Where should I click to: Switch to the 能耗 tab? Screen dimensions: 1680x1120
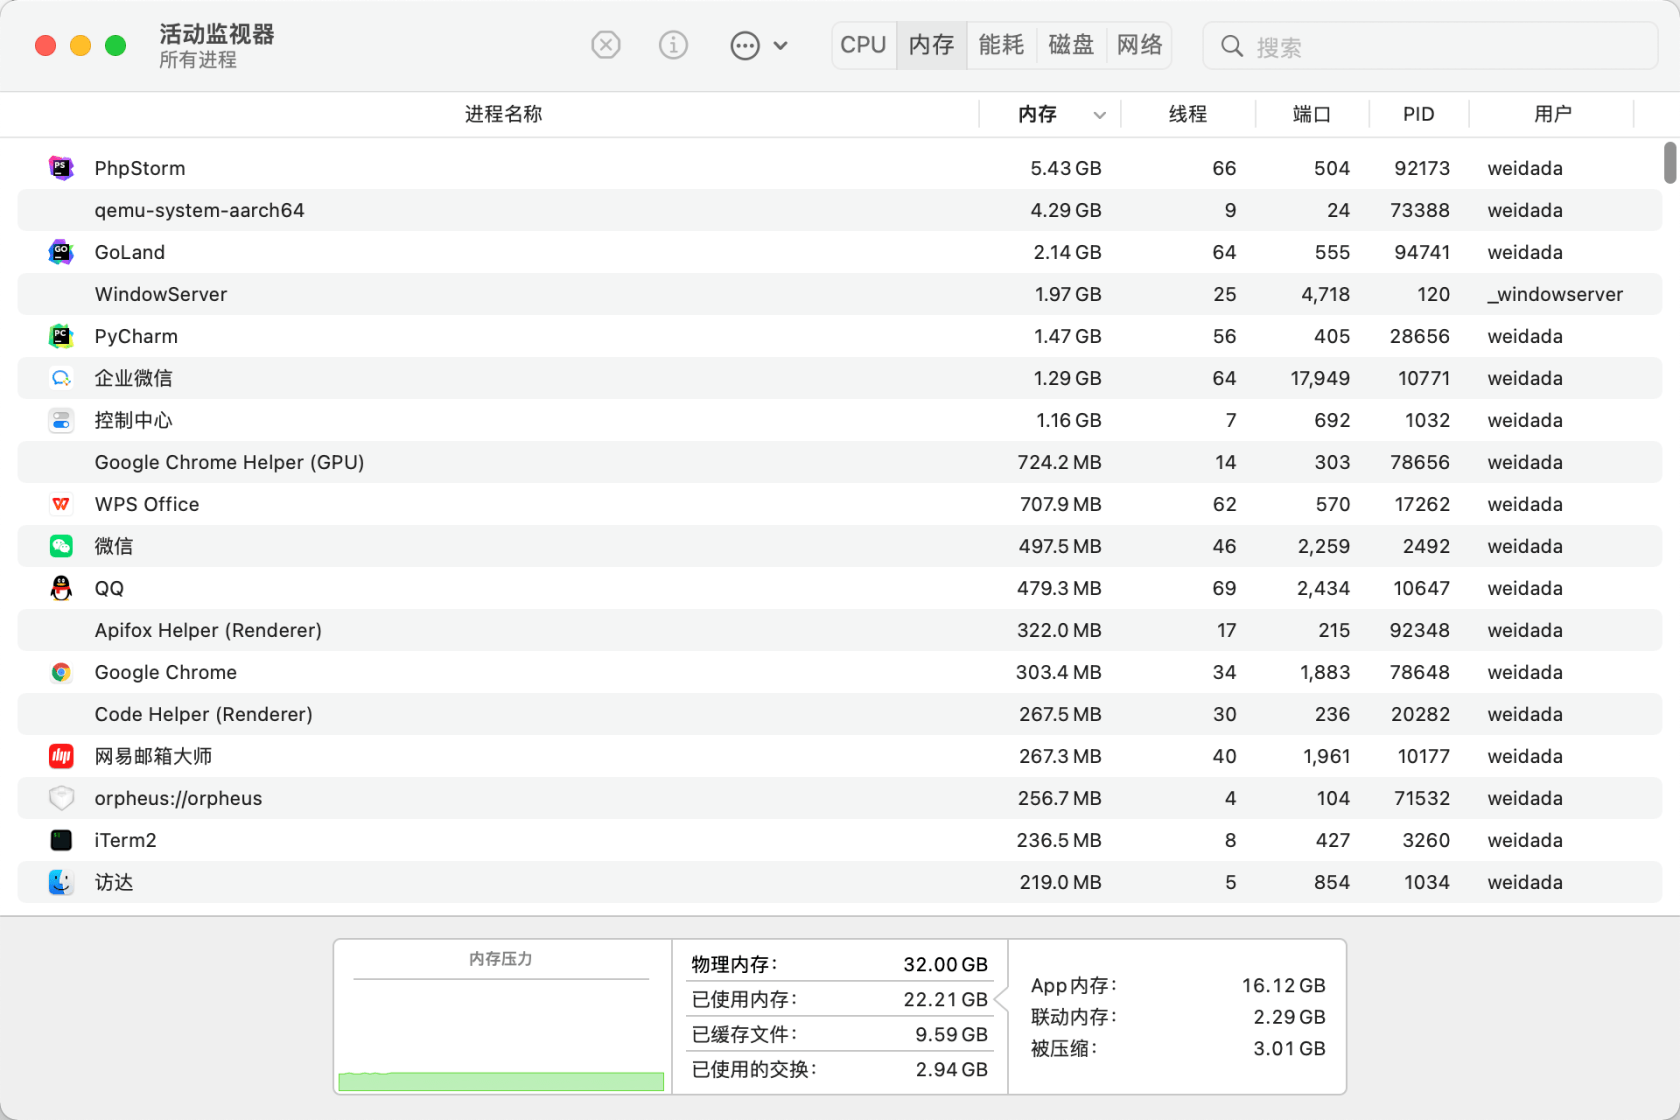point(1001,45)
